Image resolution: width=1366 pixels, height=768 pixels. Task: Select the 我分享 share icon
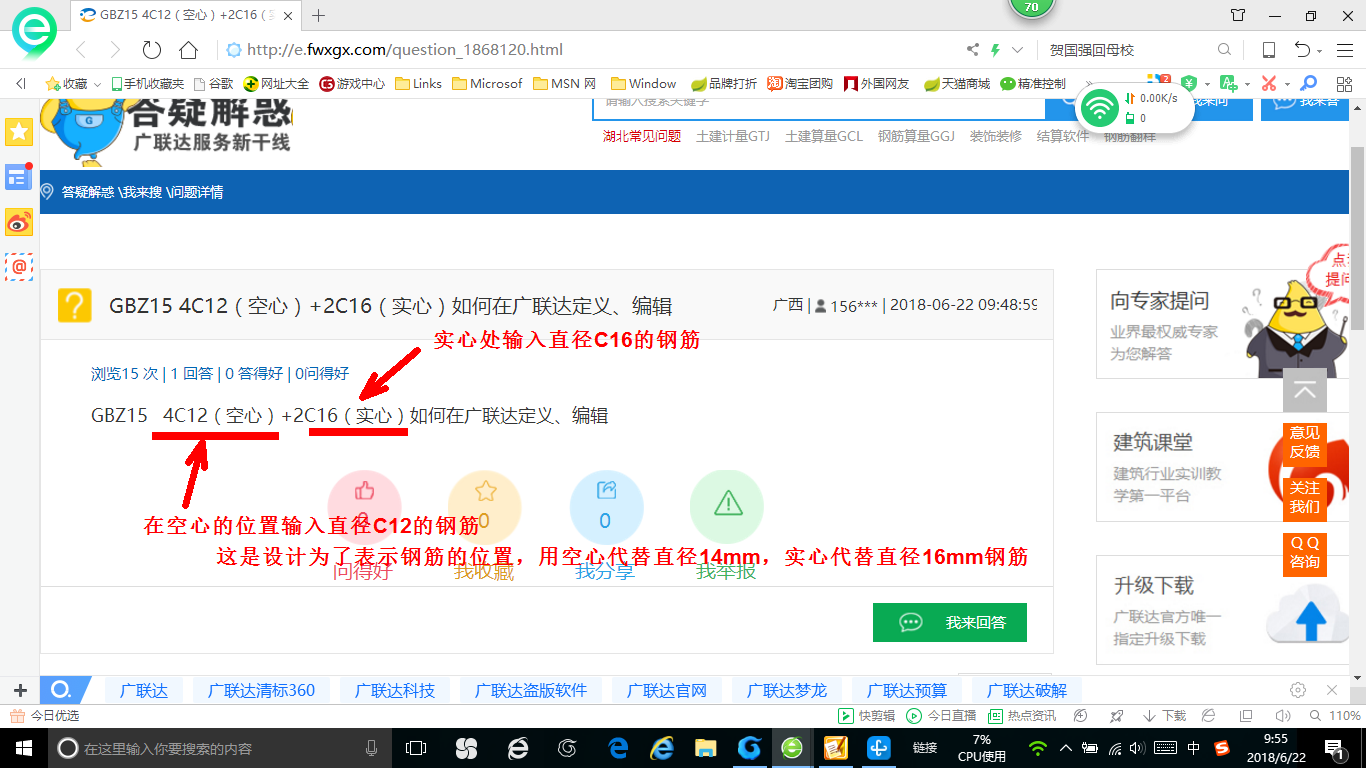pyautogui.click(x=606, y=506)
